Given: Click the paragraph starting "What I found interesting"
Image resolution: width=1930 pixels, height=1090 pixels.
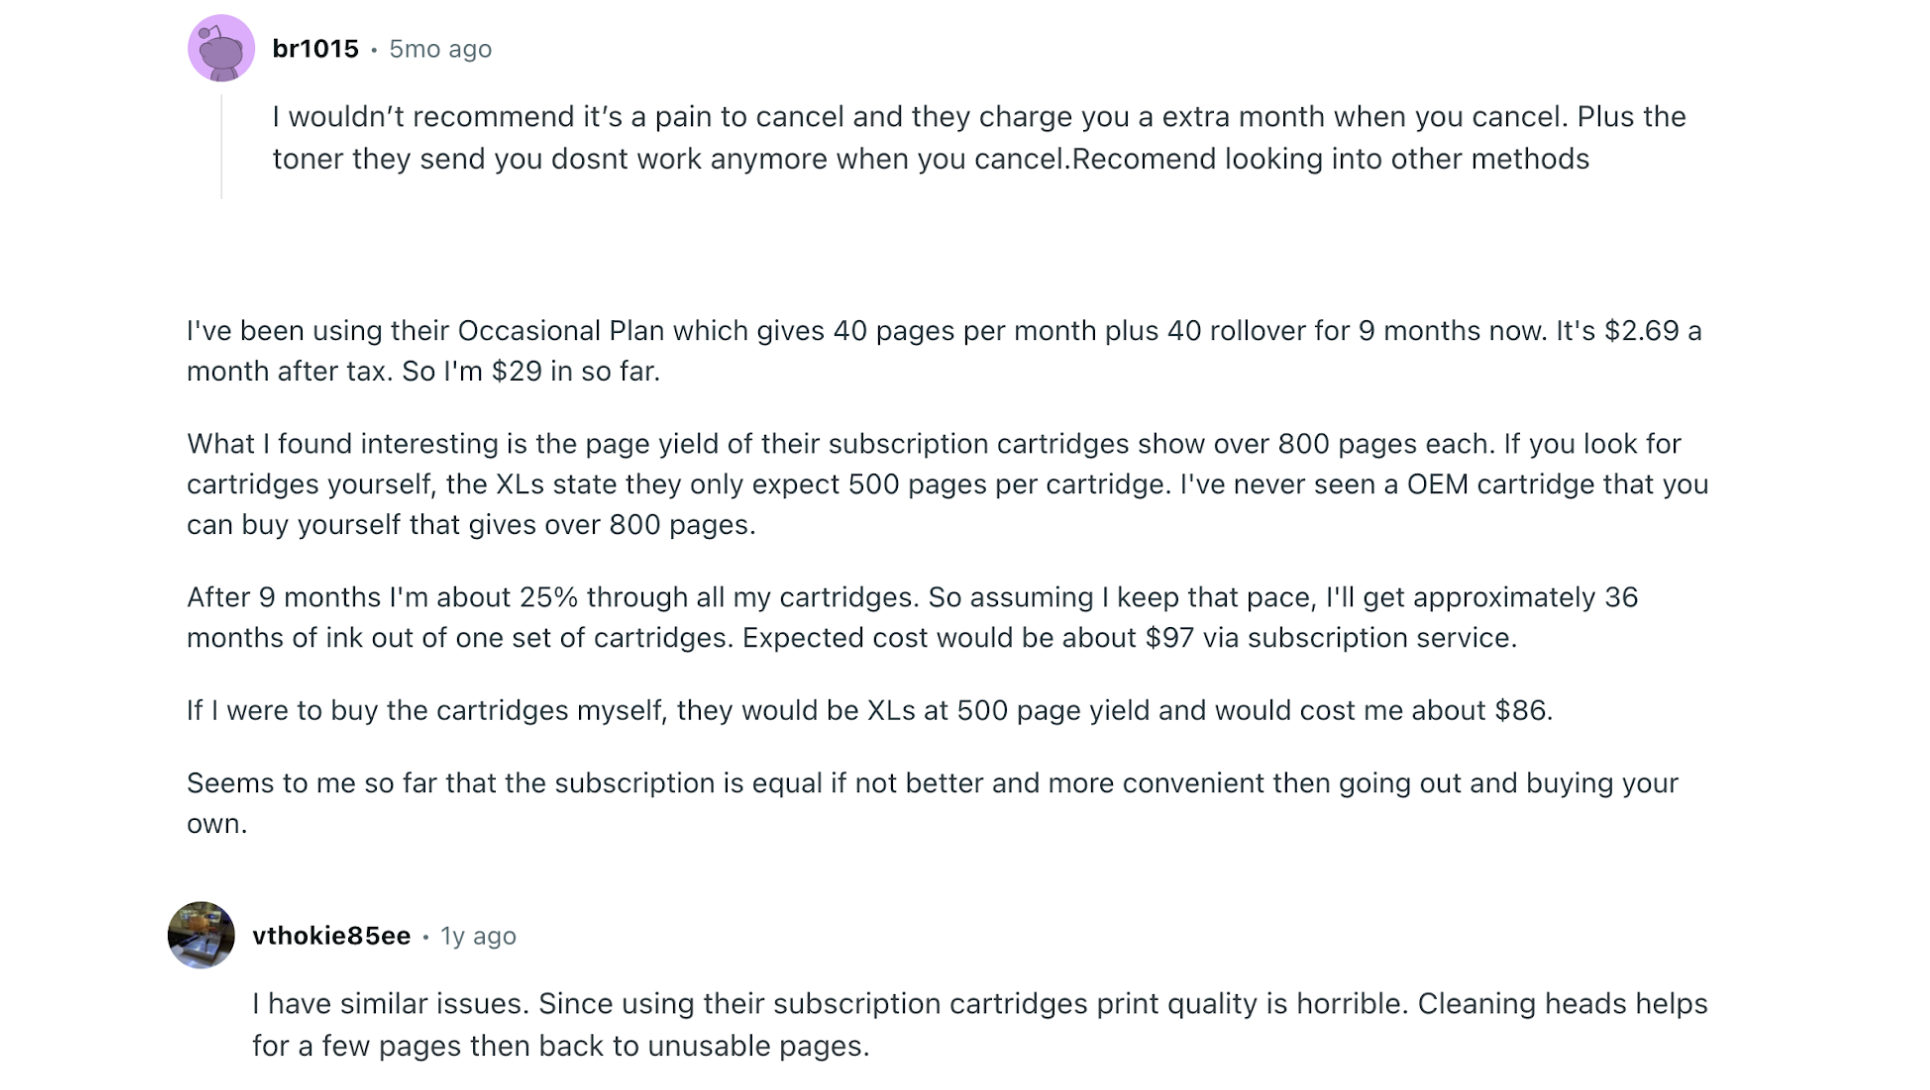Looking at the screenshot, I should point(948,484).
